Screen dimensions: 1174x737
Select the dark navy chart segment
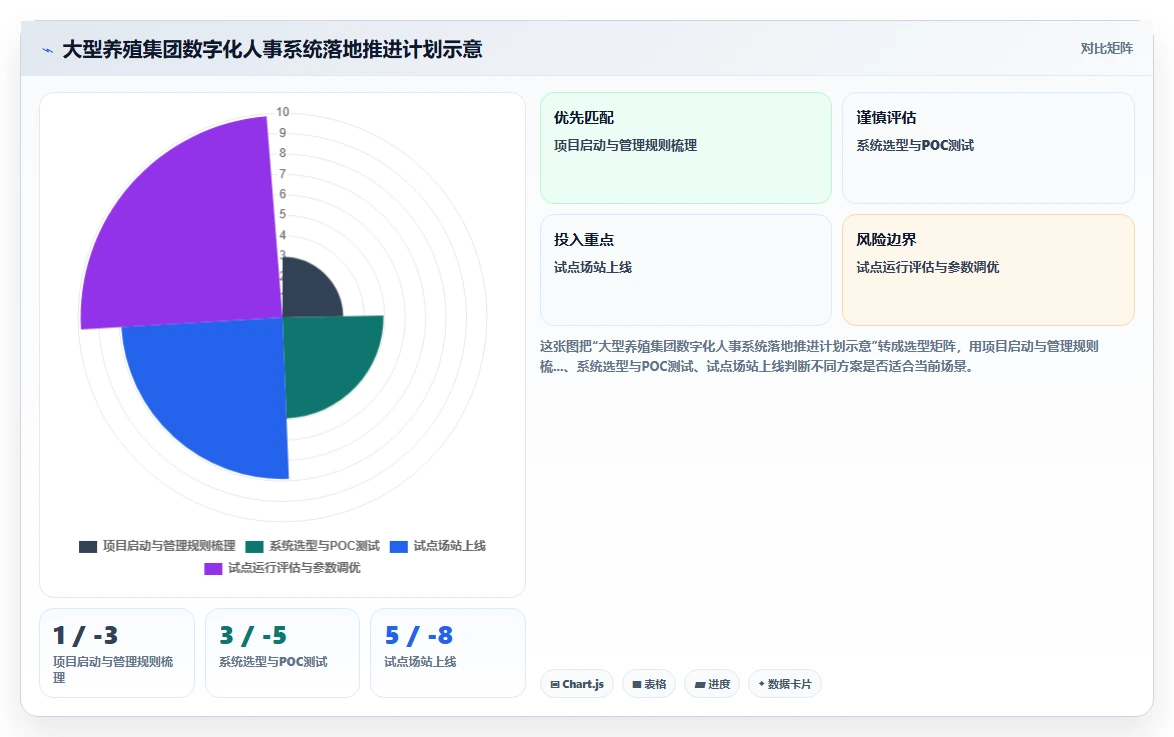307,292
